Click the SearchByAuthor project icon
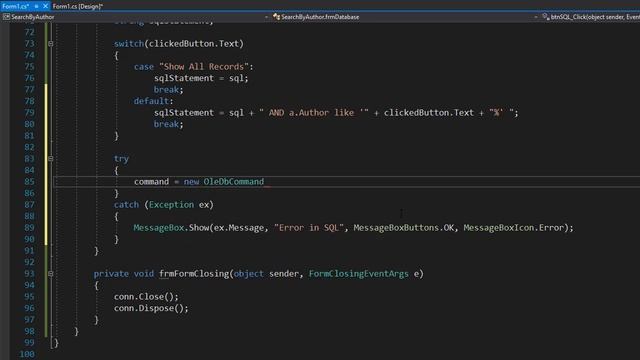The image size is (640, 360). pos(6,17)
